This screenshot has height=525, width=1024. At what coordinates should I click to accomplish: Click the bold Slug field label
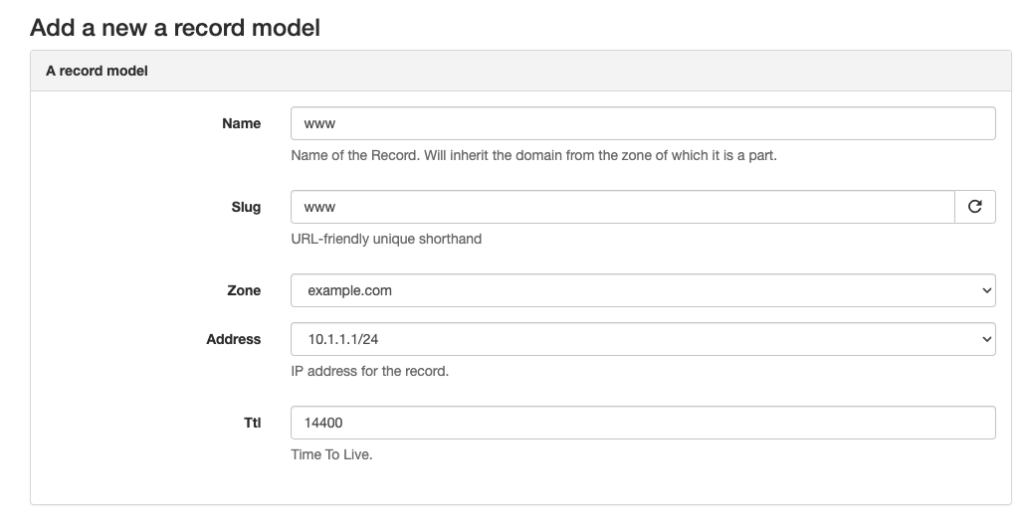point(246,207)
